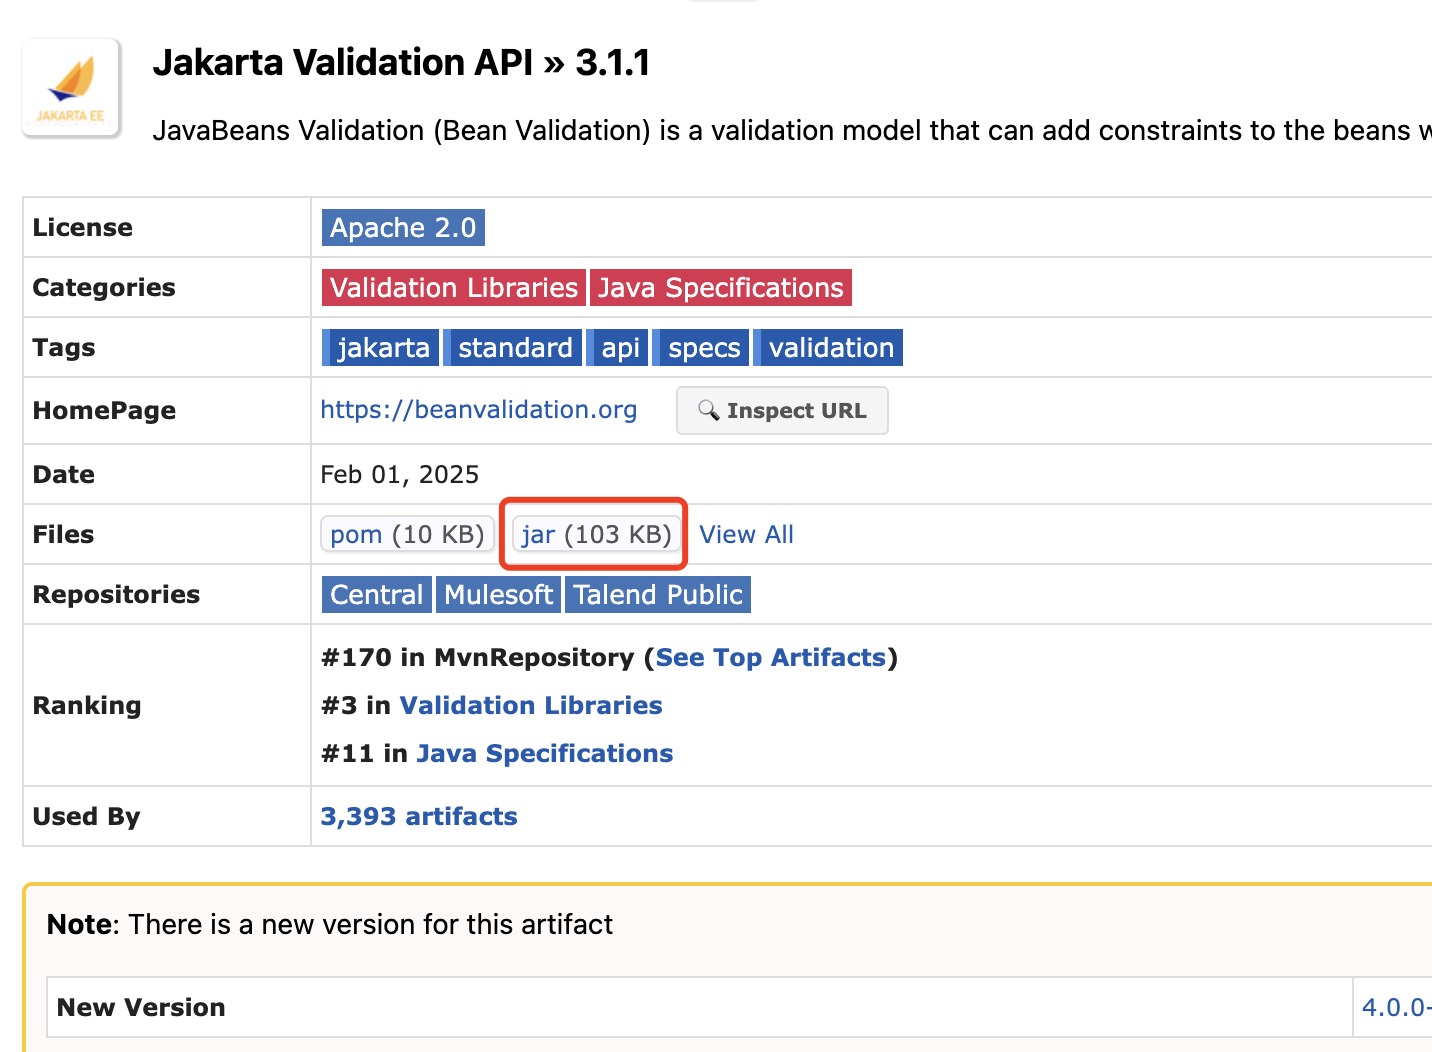The image size is (1432, 1052).
Task: Click the New Version row label
Action: [141, 1008]
